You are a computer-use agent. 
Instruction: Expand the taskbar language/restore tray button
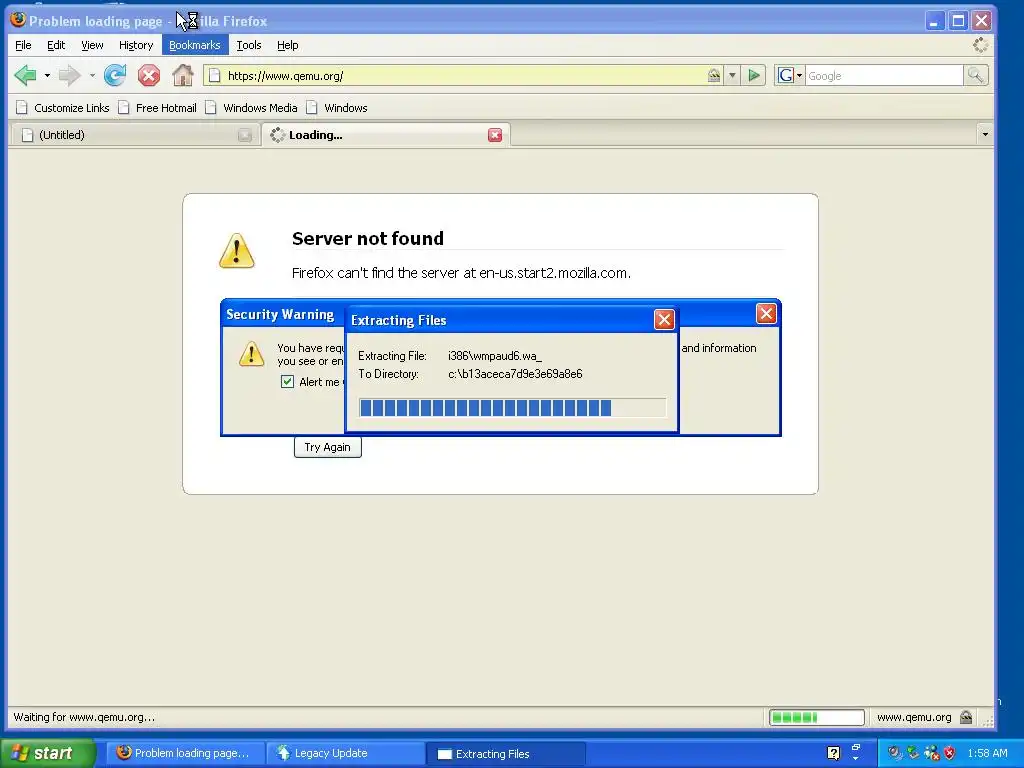(x=856, y=753)
